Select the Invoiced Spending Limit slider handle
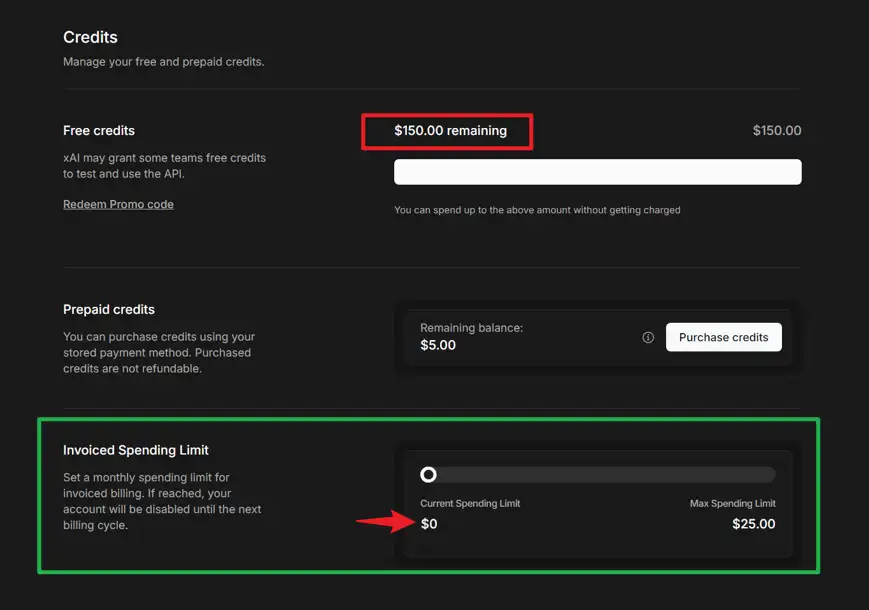Viewport: 869px width, 610px height. pyautogui.click(x=428, y=474)
